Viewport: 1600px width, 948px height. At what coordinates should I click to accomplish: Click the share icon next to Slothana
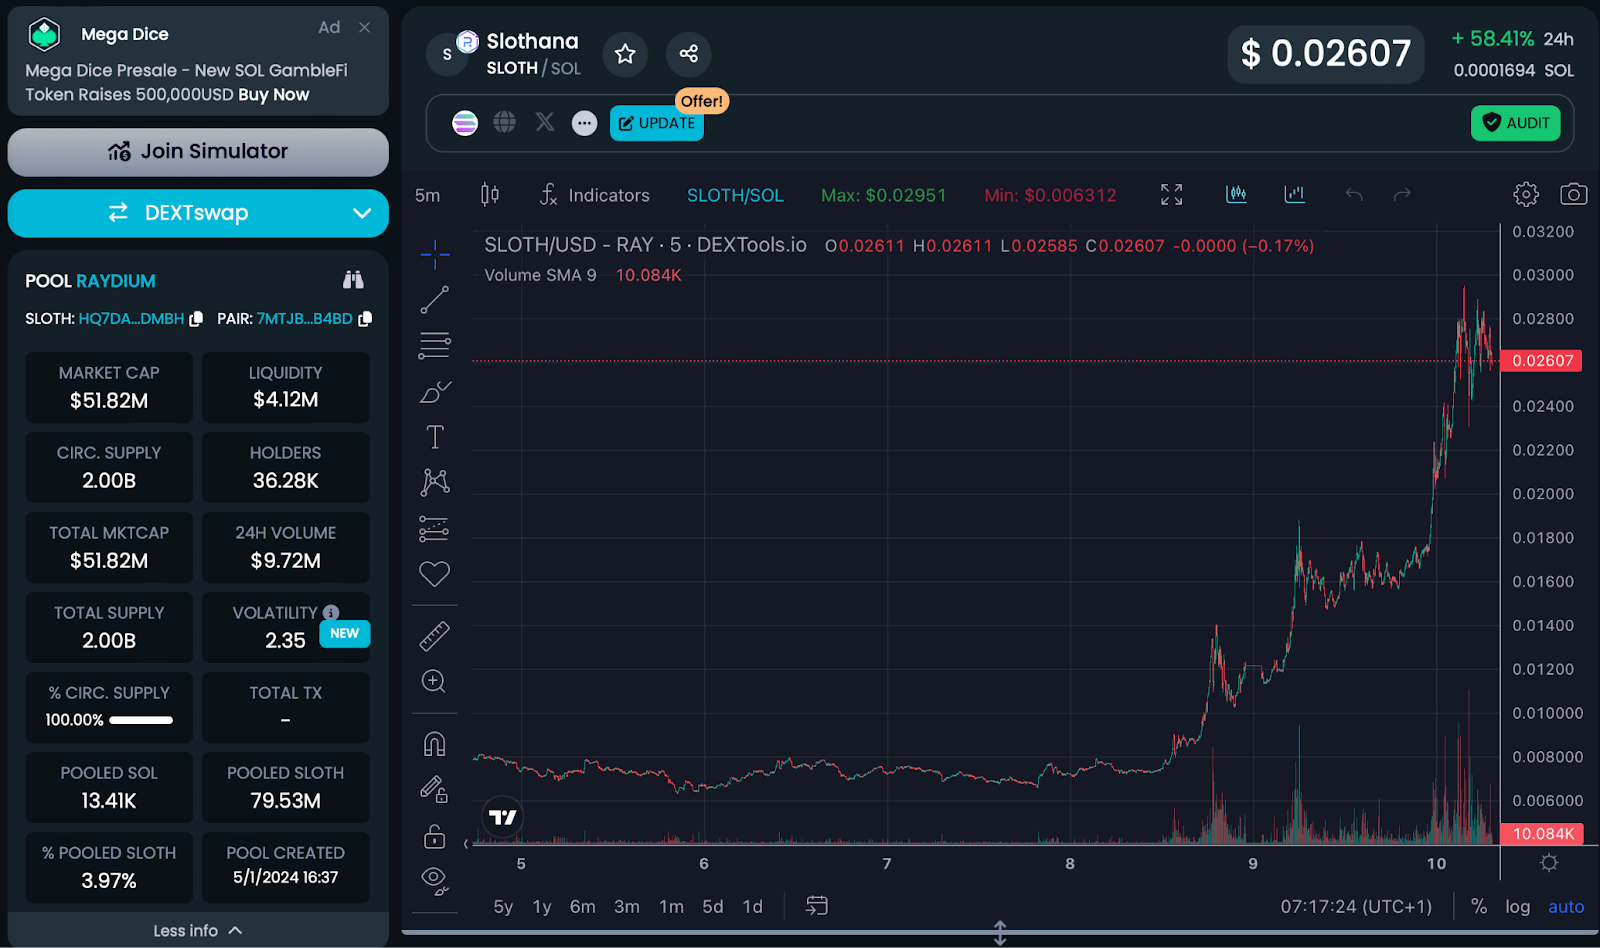pyautogui.click(x=689, y=54)
